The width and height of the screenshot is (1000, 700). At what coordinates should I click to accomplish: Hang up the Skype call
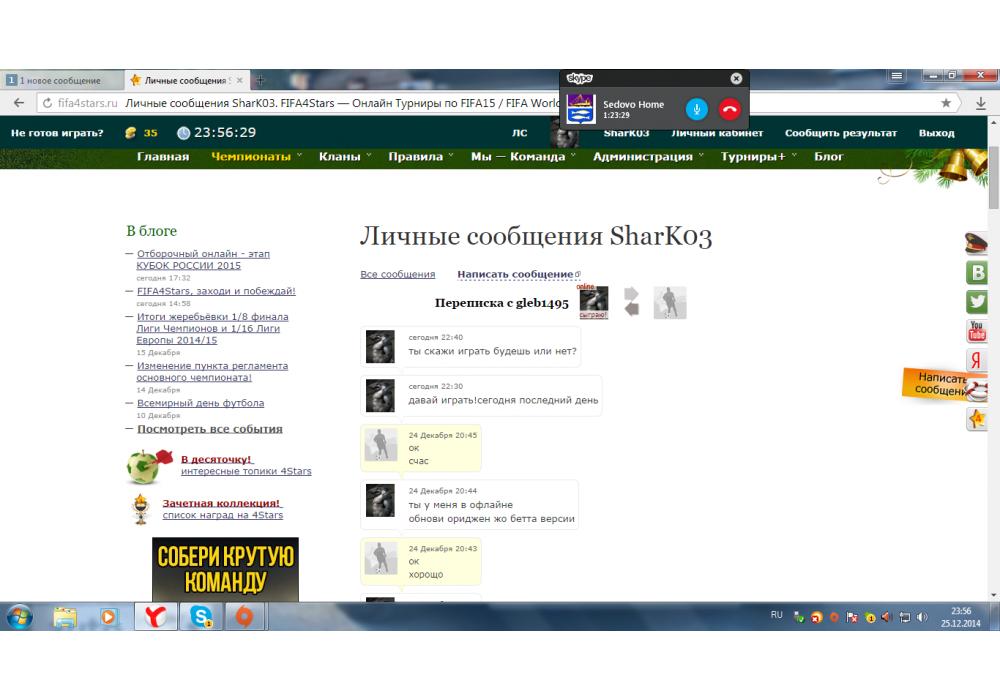729,109
